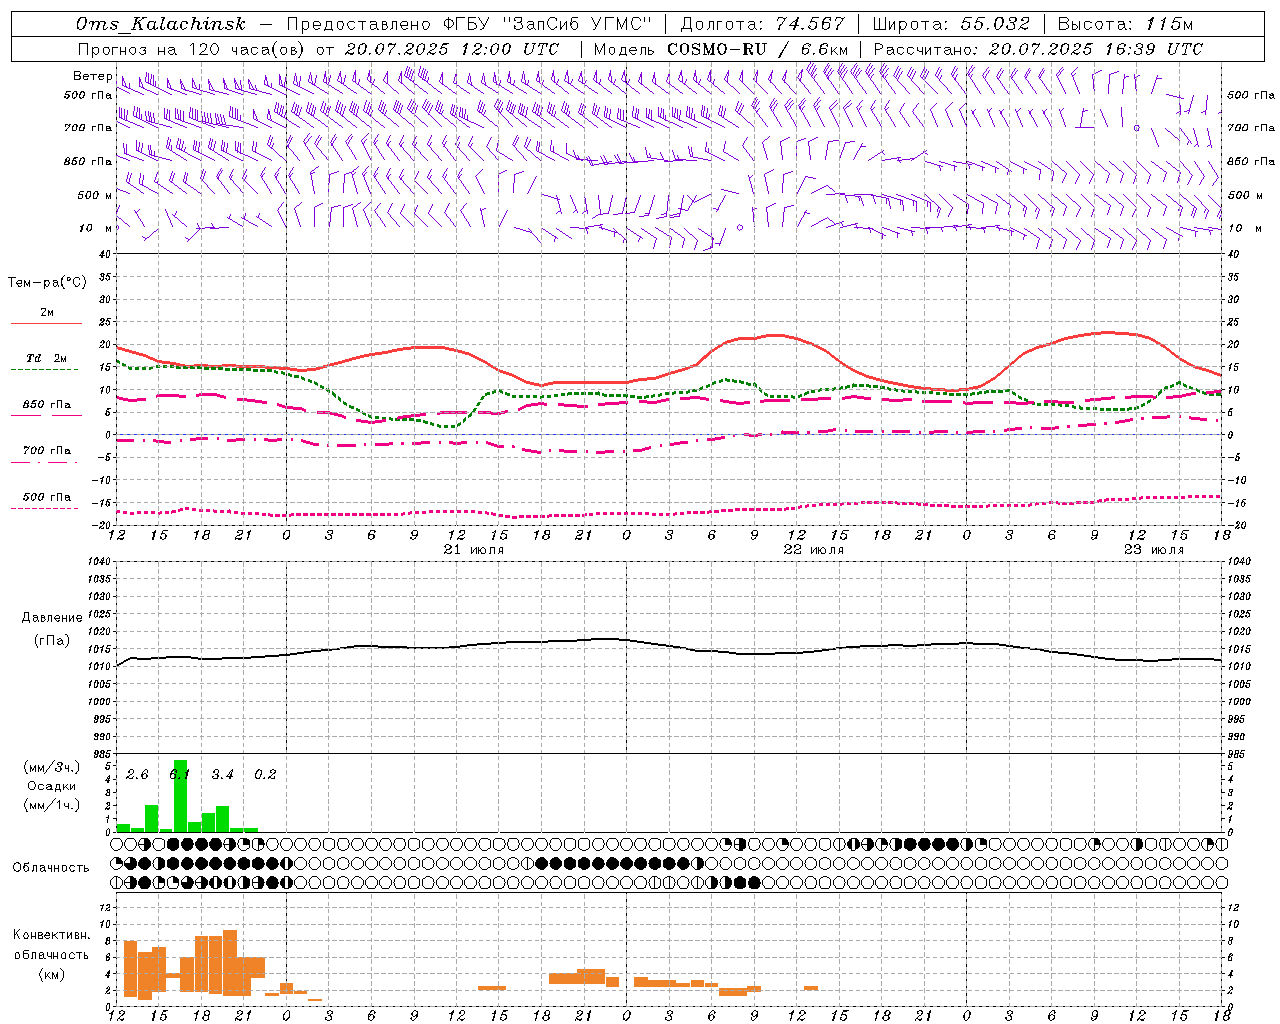Screen dimensions: 1280x1024
Task: Click the station name Oms_Kalachinsk
Action: pyautogui.click(x=161, y=25)
